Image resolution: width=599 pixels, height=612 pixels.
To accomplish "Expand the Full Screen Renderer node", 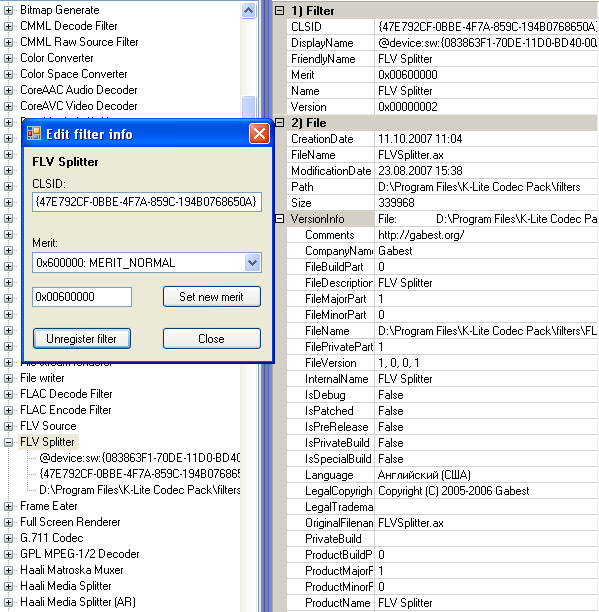I will pos(8,522).
